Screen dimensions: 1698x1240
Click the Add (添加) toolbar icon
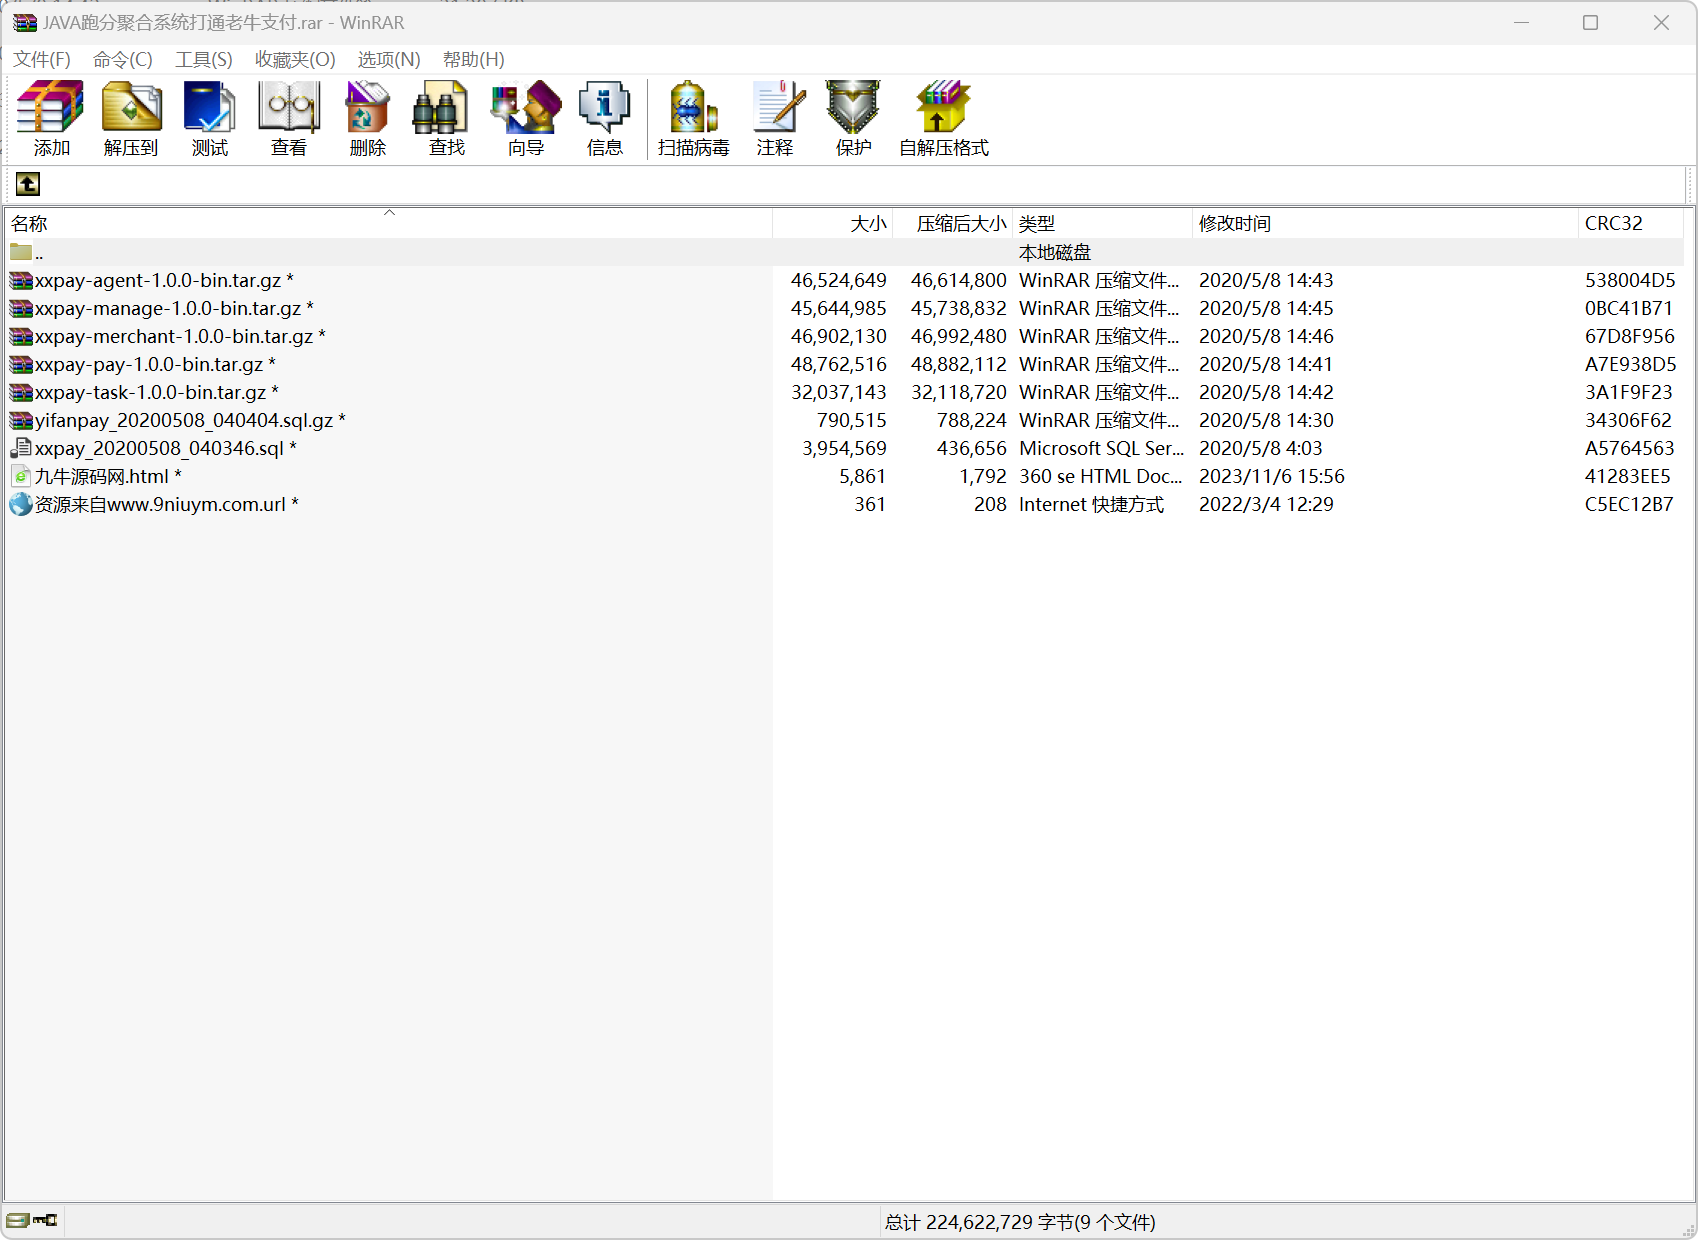pyautogui.click(x=51, y=118)
